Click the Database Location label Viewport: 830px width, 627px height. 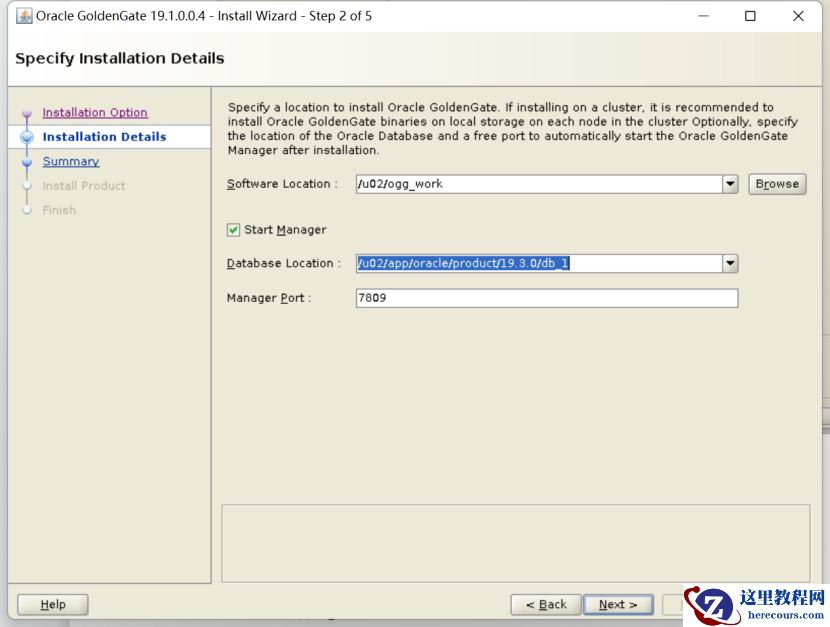284,263
